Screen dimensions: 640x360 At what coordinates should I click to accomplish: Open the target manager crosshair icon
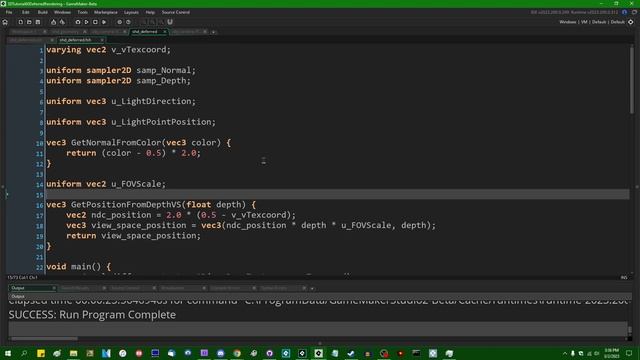click(x=631, y=22)
